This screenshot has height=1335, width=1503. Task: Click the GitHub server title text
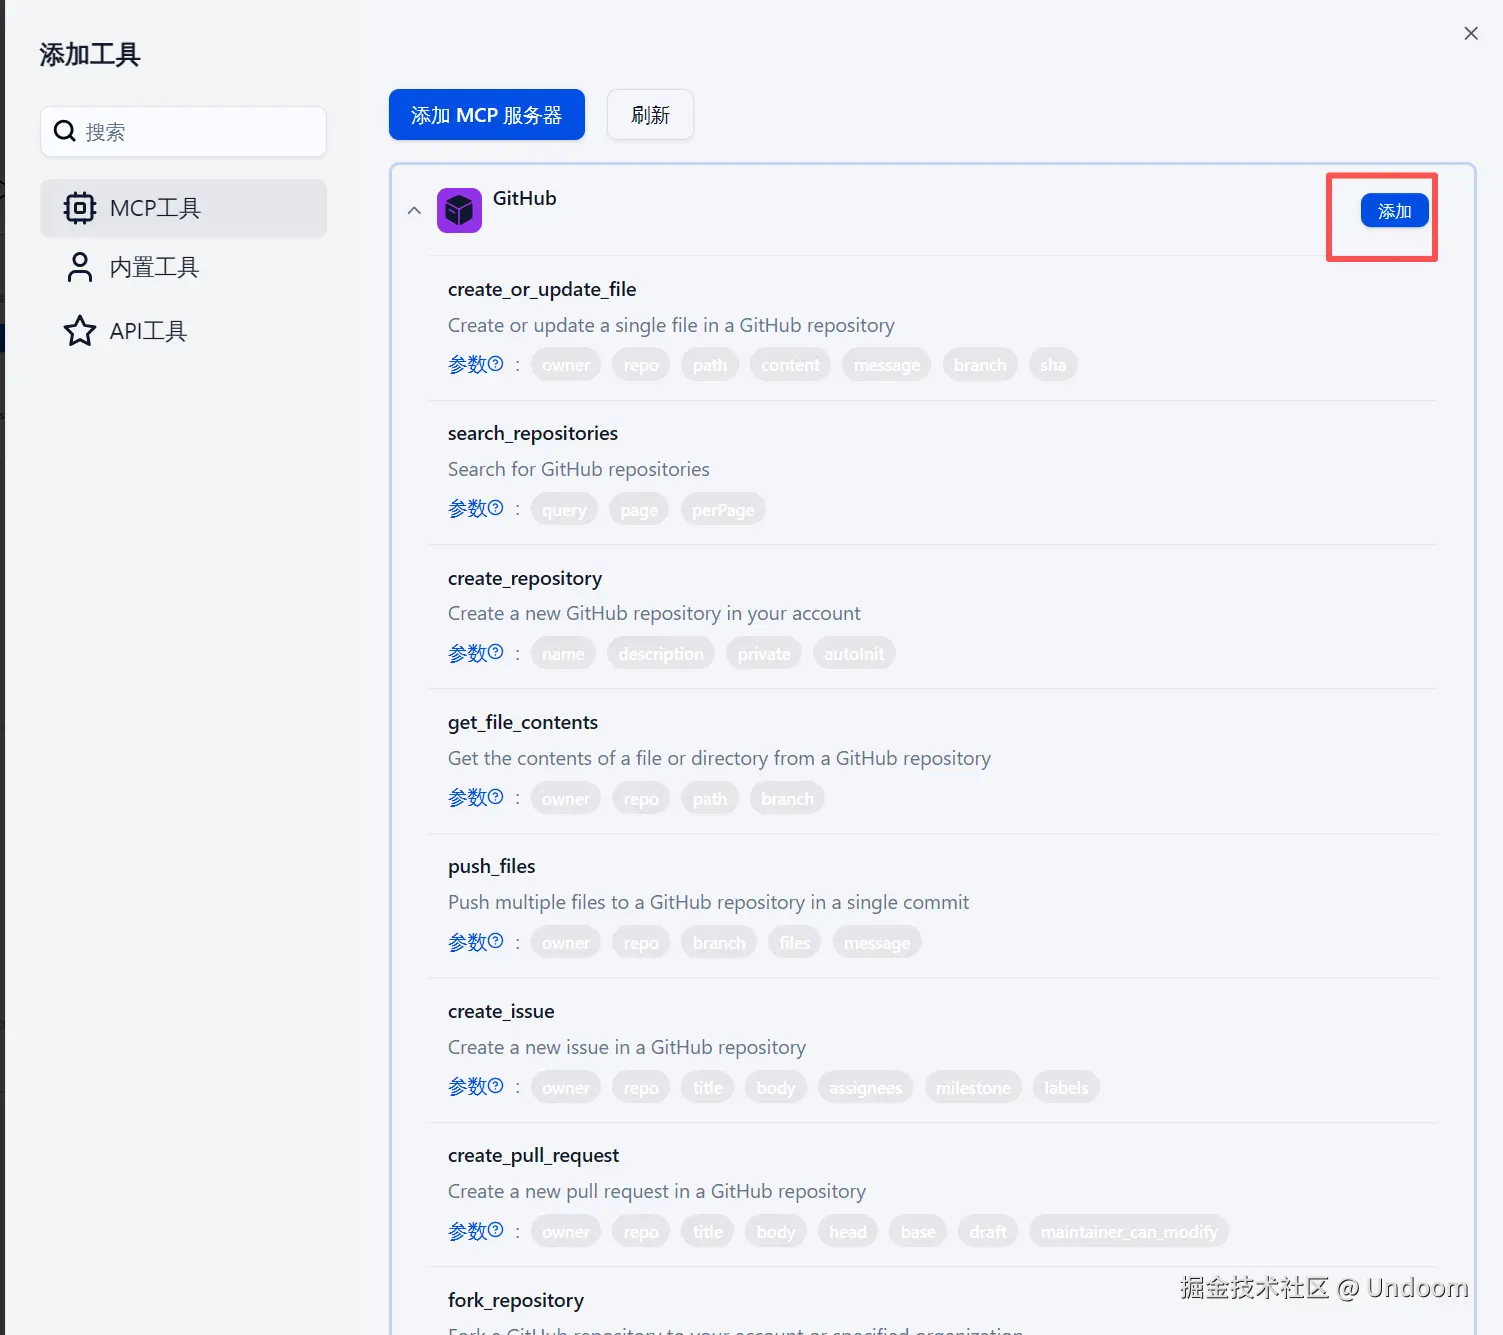click(525, 198)
